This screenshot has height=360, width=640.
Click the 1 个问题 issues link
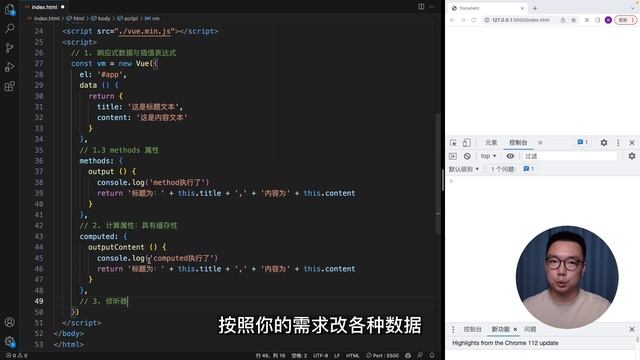(x=512, y=169)
